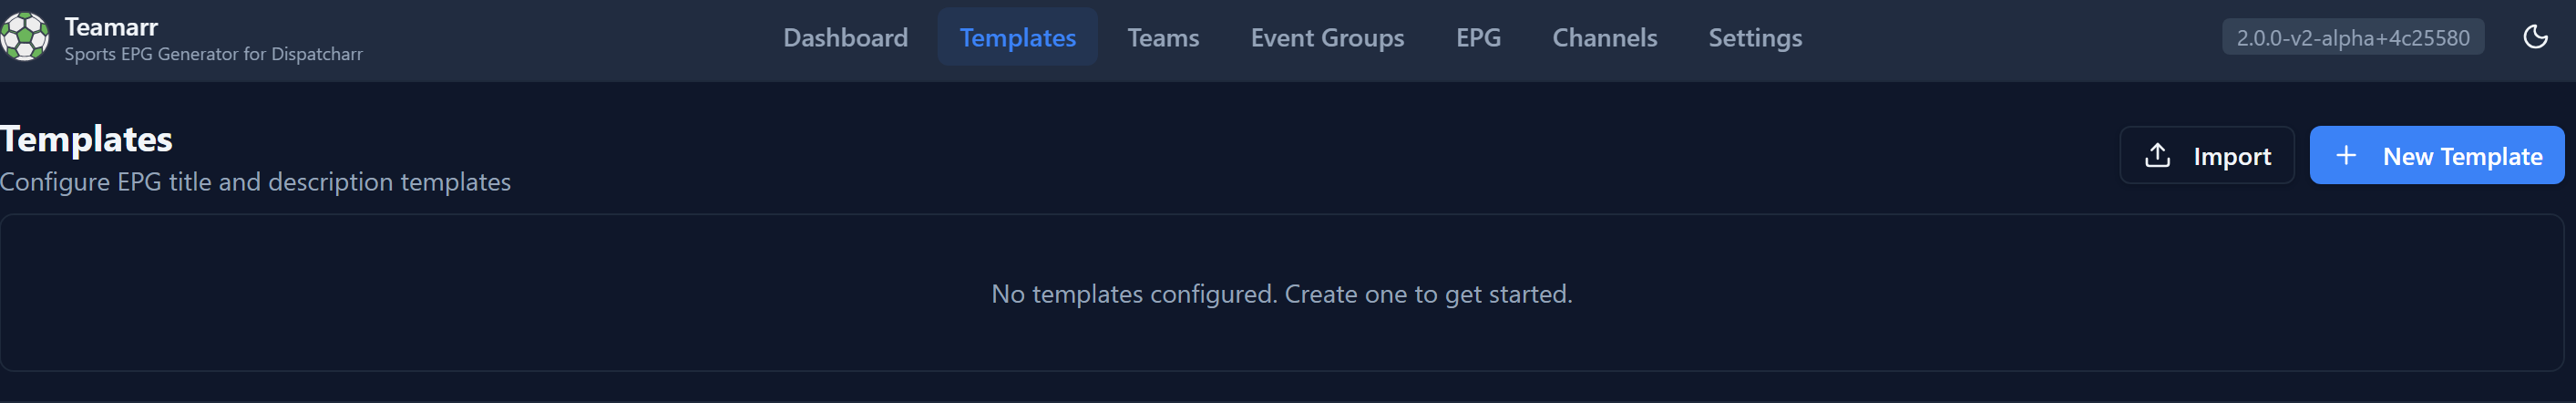The height and width of the screenshot is (403, 2576).
Task: Open the Dashboard page
Action: point(845,37)
